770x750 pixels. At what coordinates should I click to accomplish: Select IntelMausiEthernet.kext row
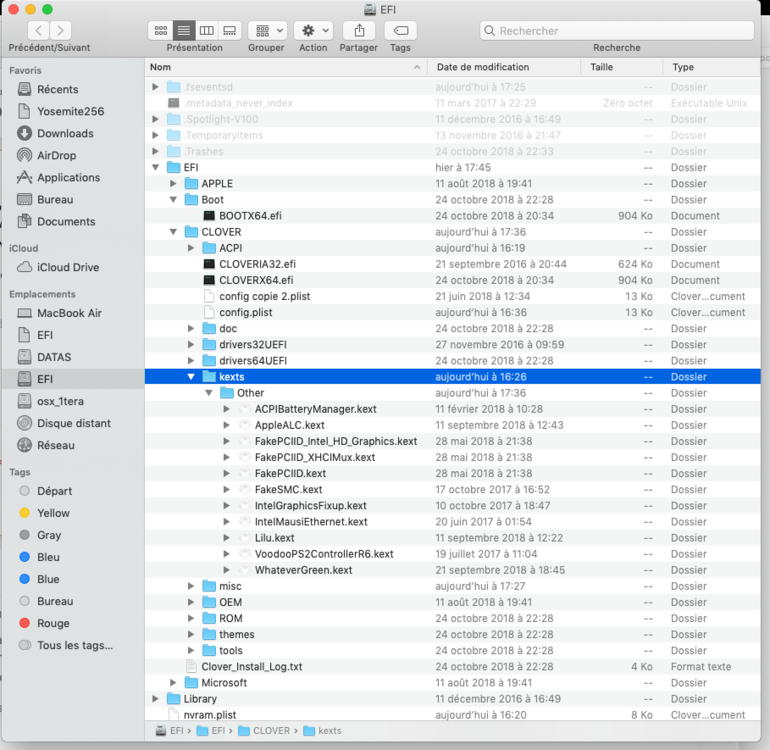453,522
